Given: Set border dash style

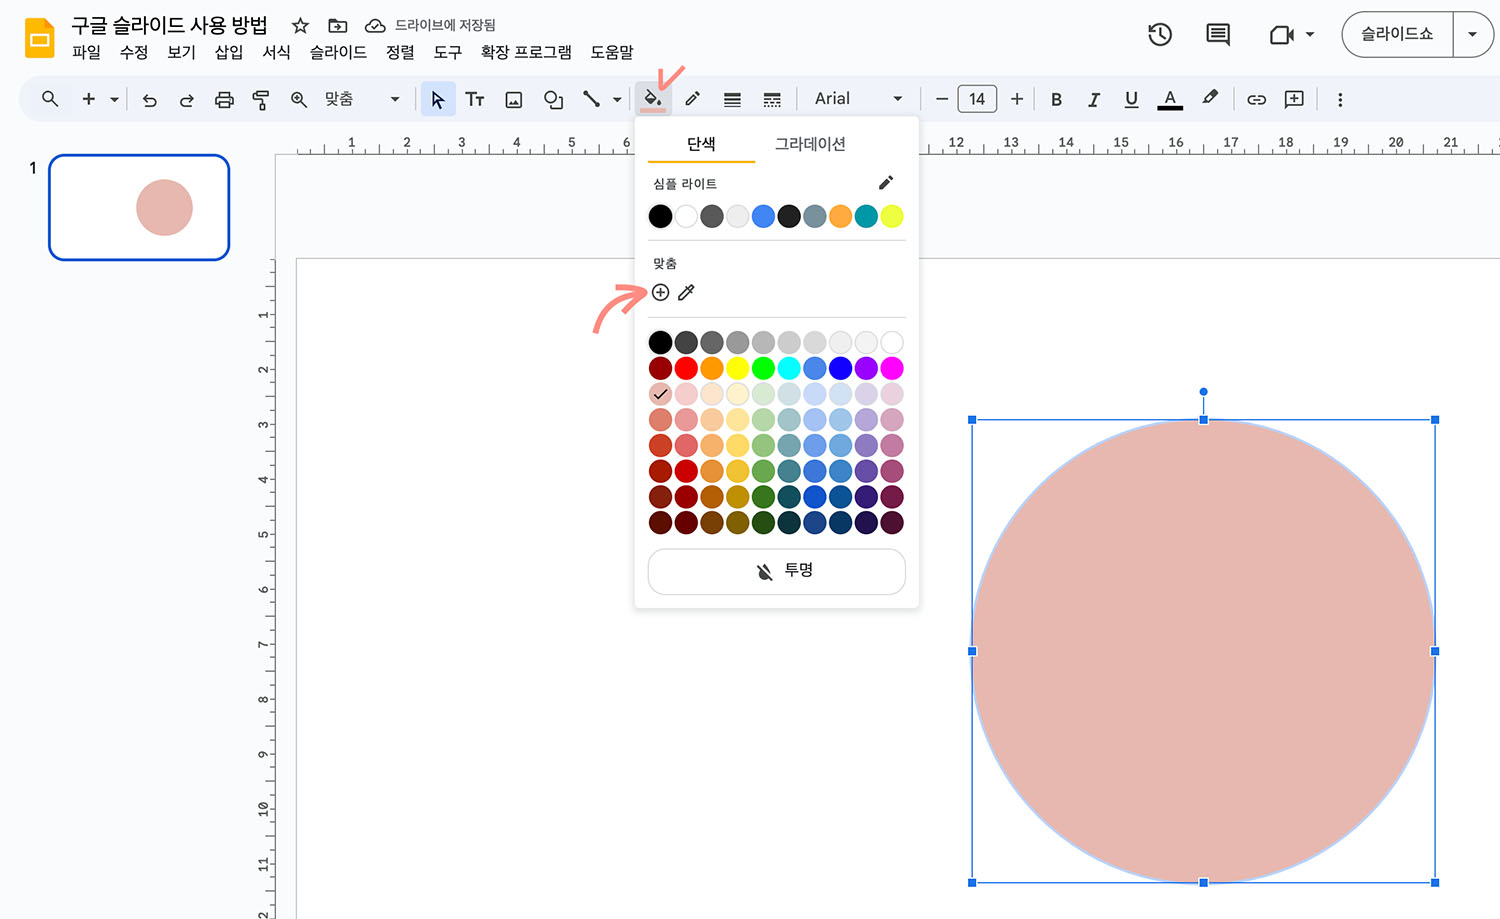Looking at the screenshot, I should [772, 99].
